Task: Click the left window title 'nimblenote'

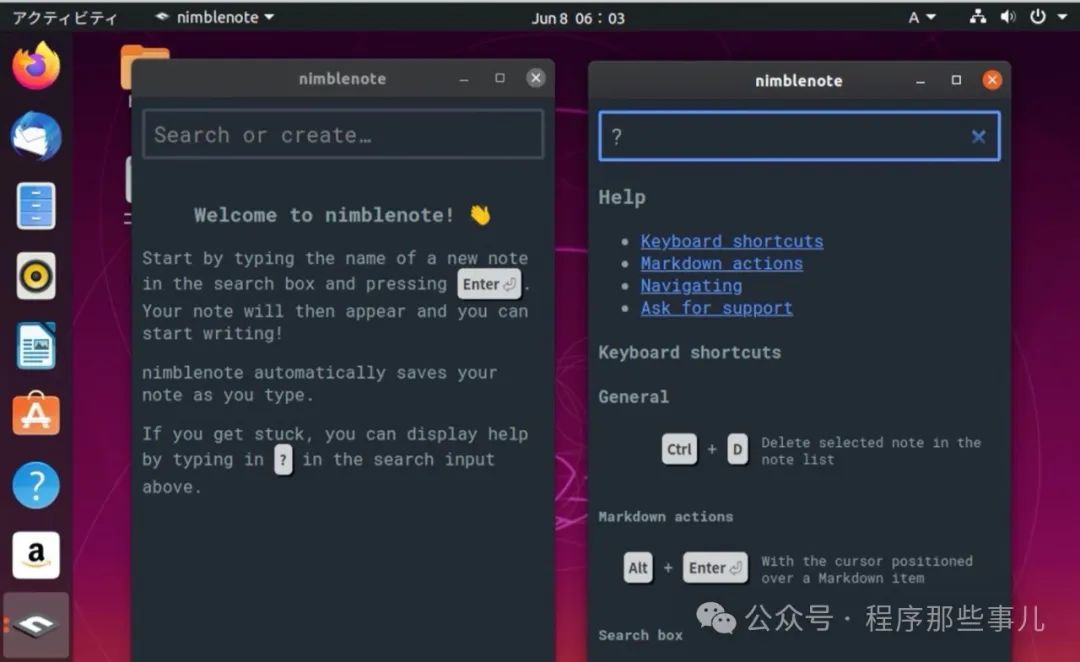Action: pos(342,79)
